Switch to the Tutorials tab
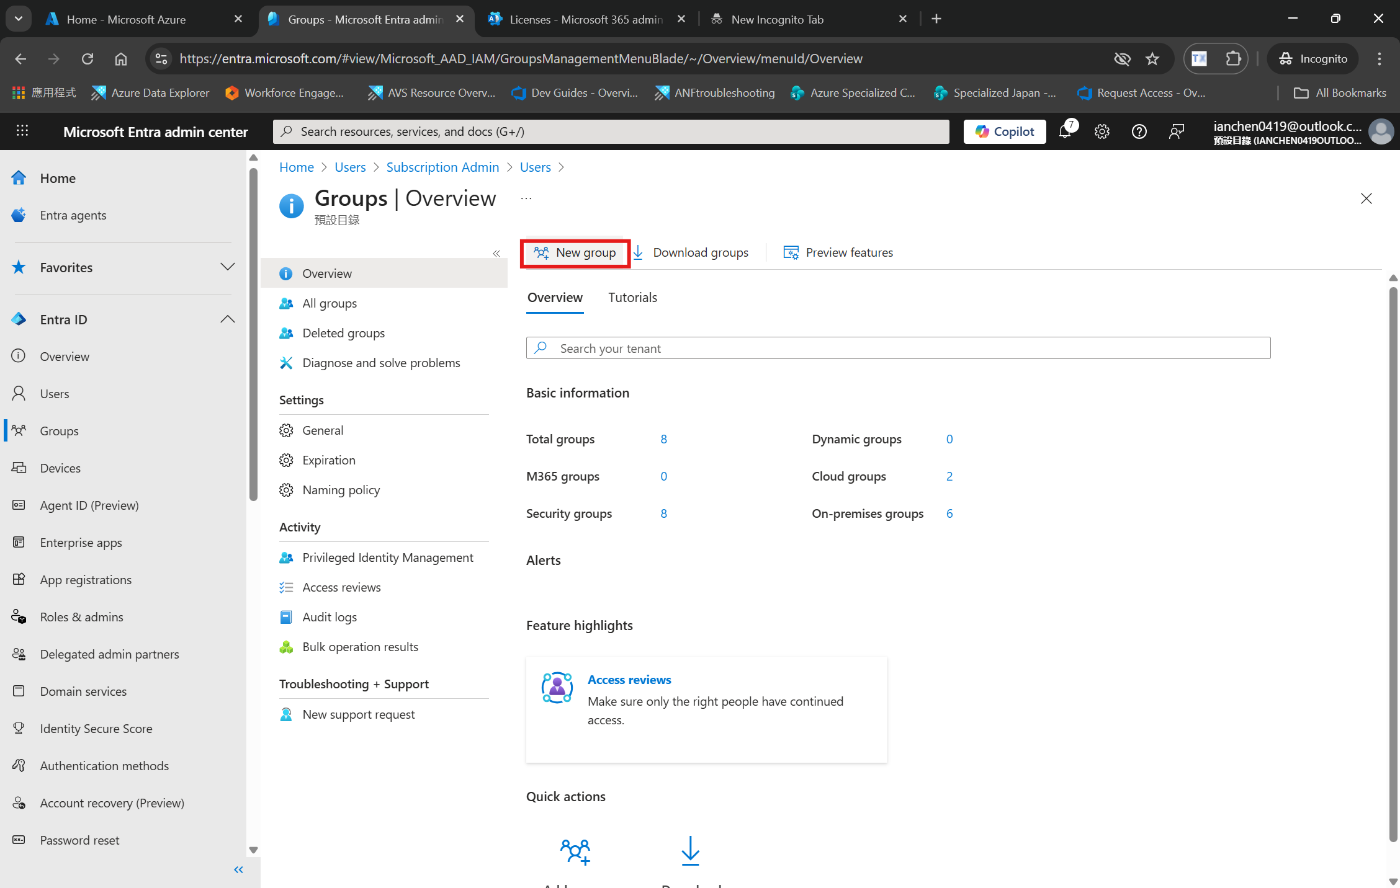 pyautogui.click(x=633, y=297)
